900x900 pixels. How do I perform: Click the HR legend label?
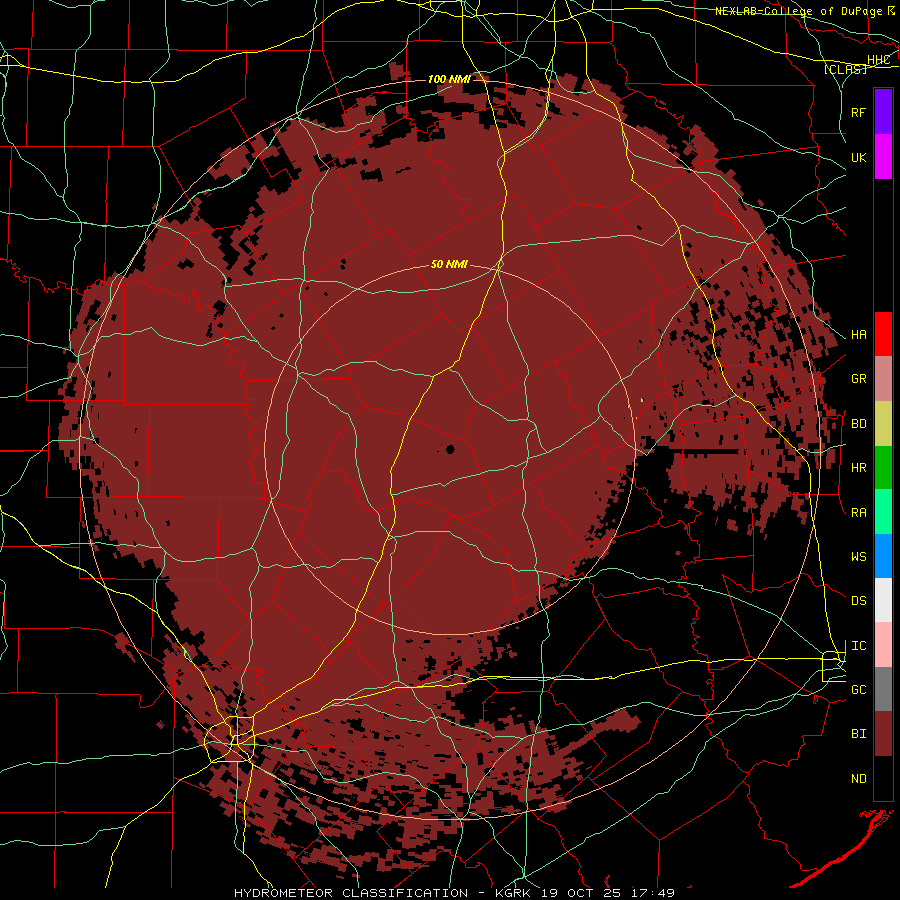859,468
